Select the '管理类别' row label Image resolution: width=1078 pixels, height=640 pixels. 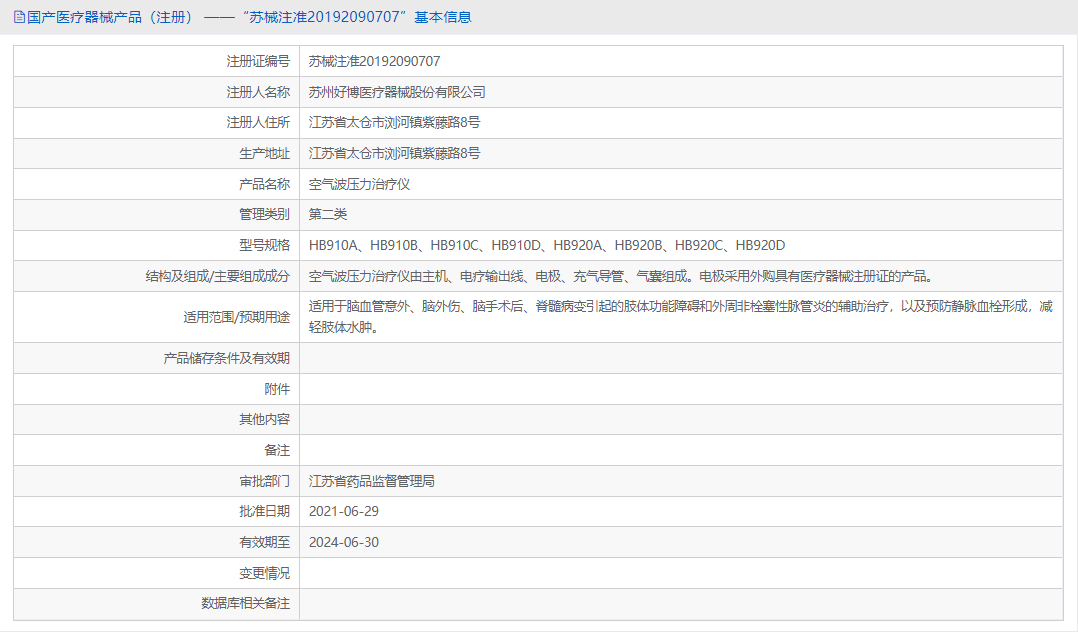[265, 214]
